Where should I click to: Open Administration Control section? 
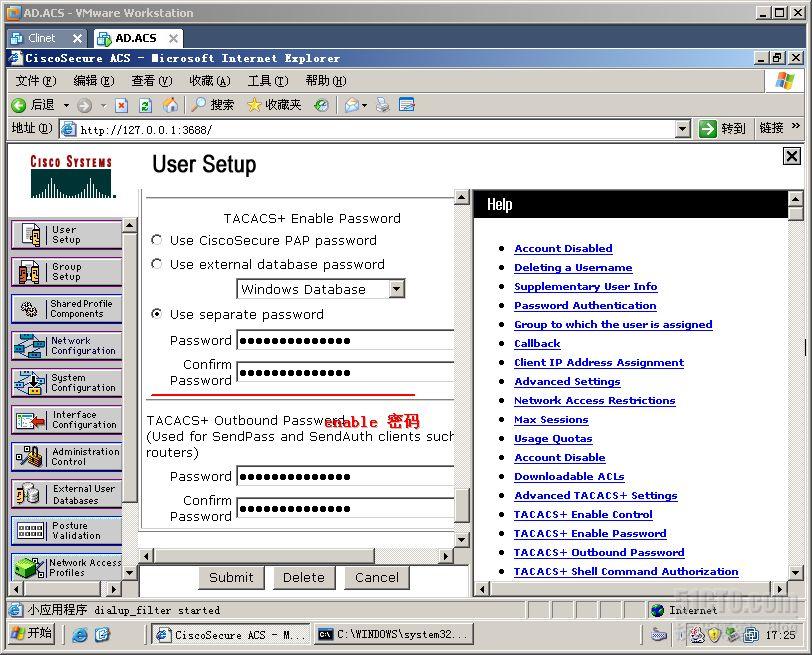tap(66, 457)
